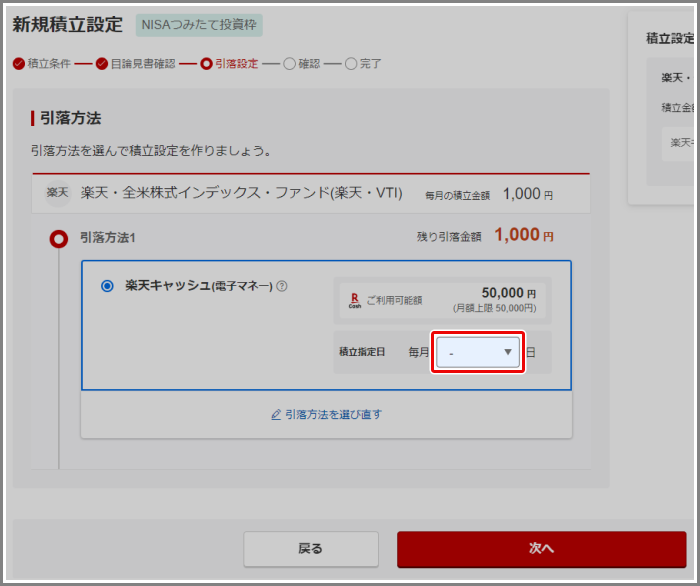Click the pencil edit icon
This screenshot has height=586, width=700.
276,415
